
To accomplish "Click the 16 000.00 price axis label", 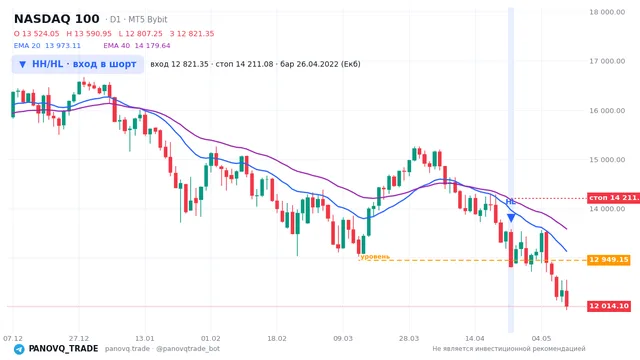I will coord(607,111).
